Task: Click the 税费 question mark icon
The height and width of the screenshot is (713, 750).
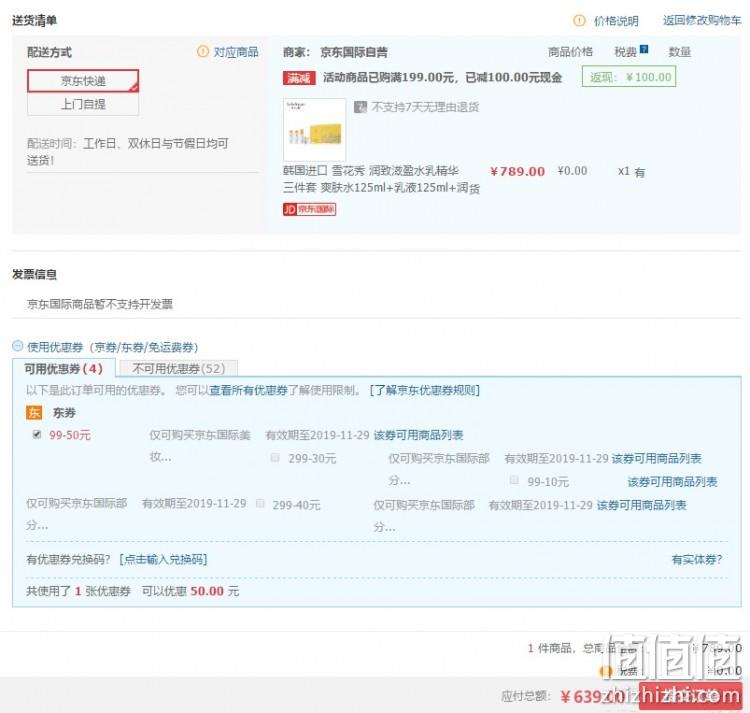Action: click(x=644, y=49)
